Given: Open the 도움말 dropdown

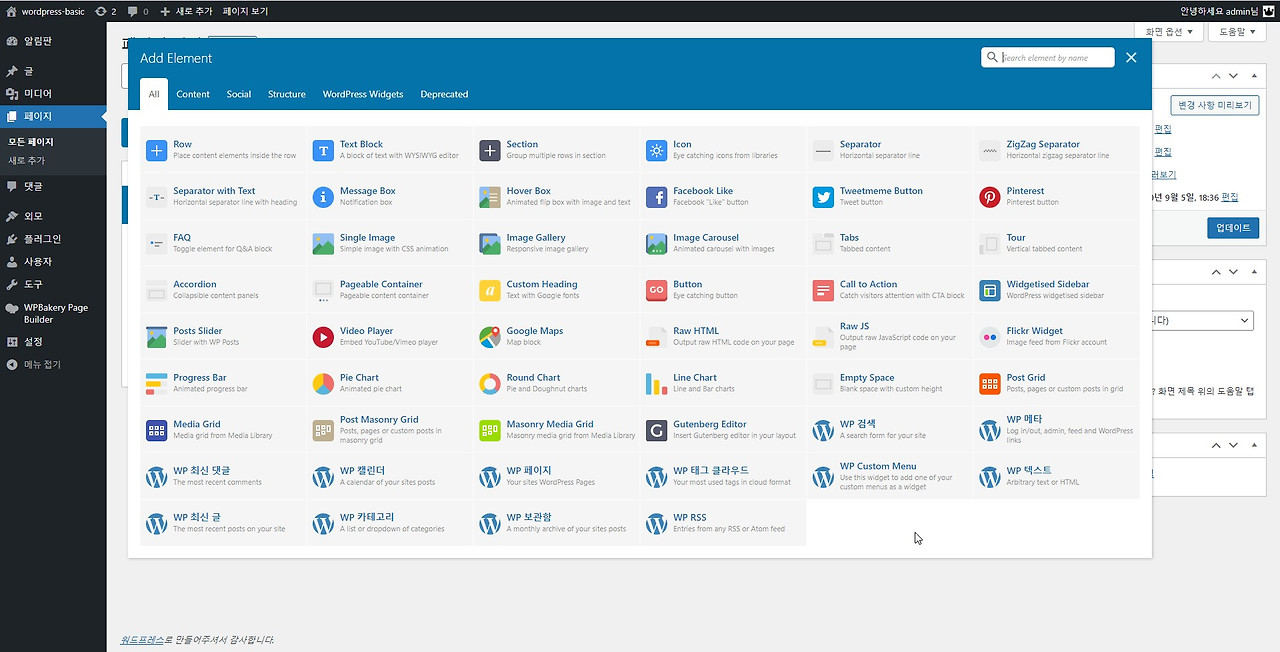Looking at the screenshot, I should click(x=1238, y=32).
